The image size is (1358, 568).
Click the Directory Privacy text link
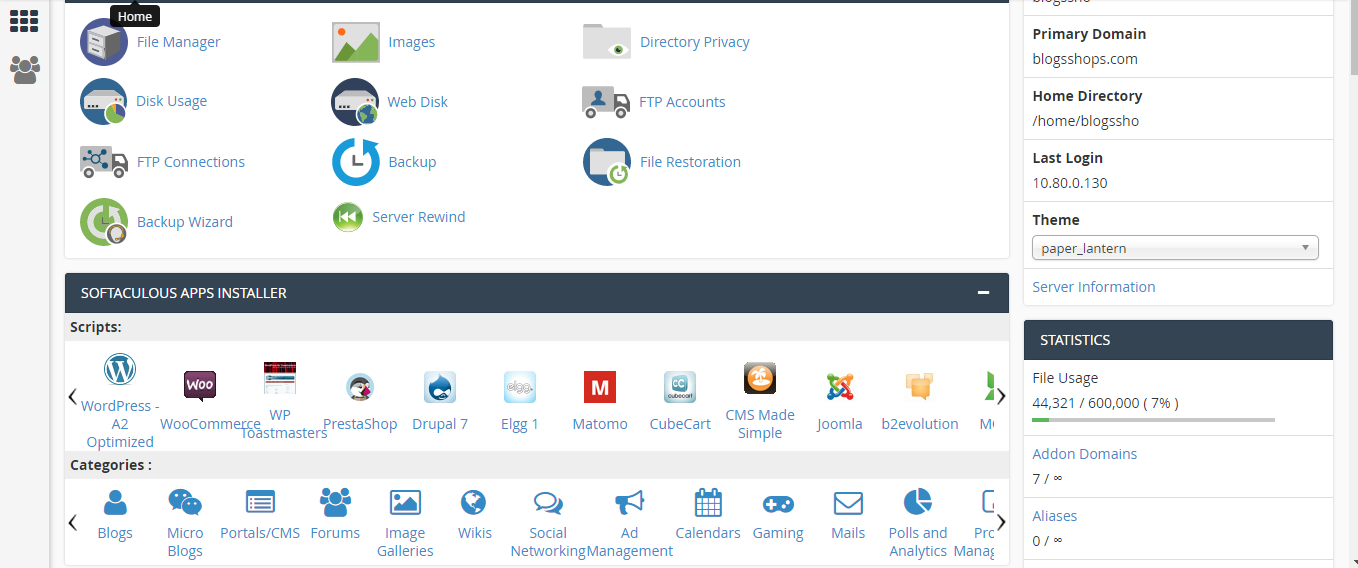tap(694, 42)
